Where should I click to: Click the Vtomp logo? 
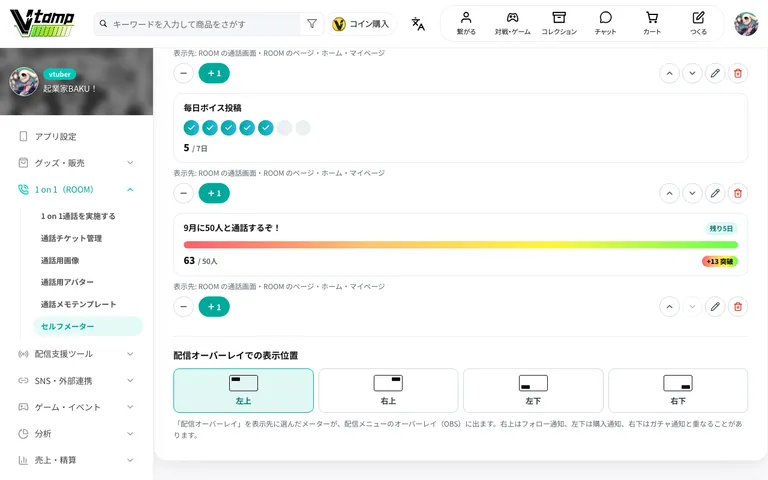point(43,24)
